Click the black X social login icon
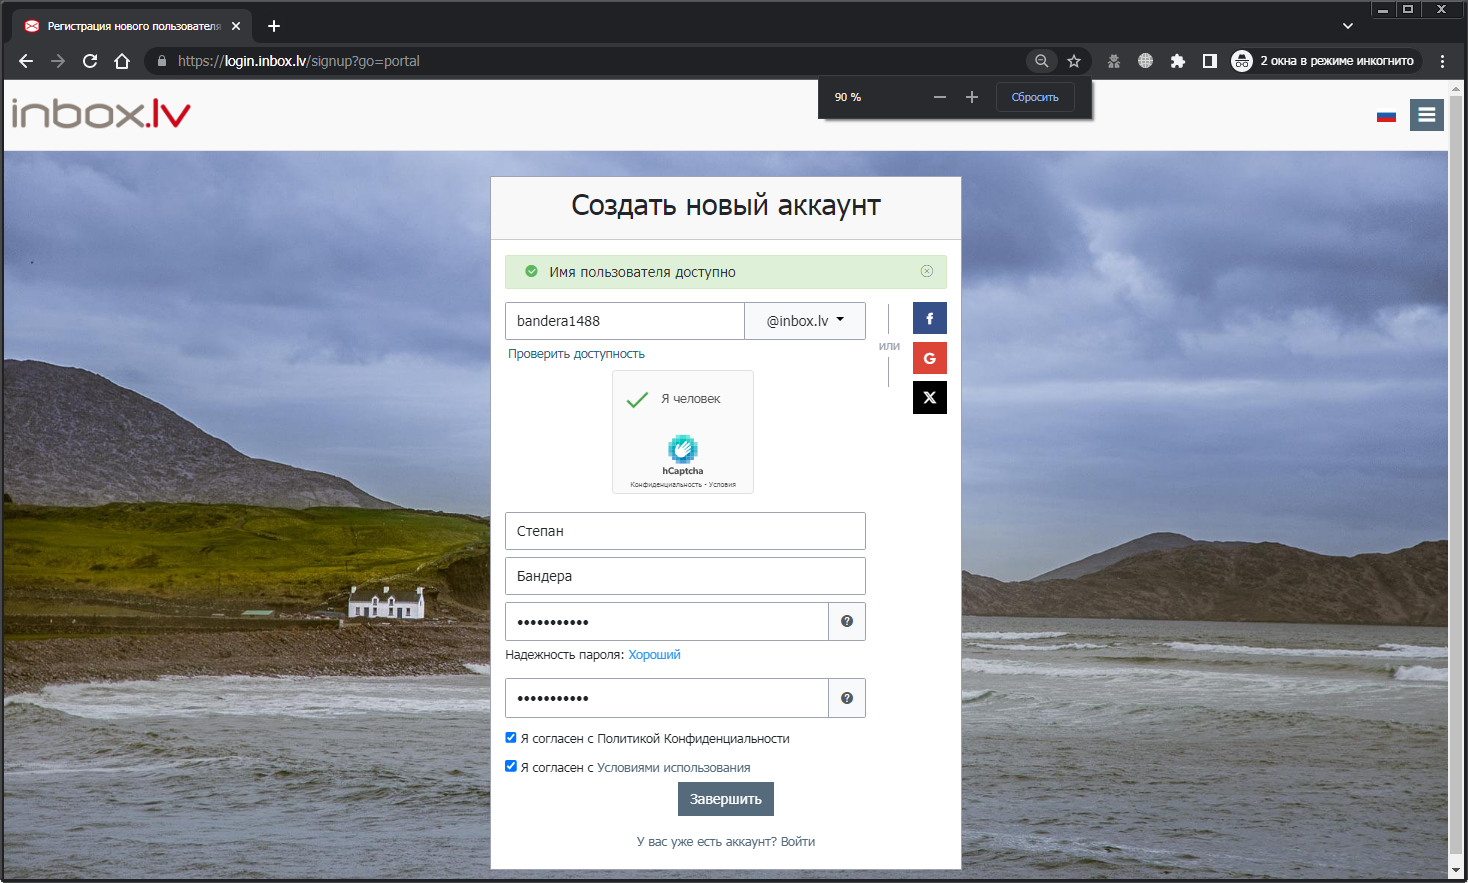Screen dimensions: 1468x883 tap(929, 398)
